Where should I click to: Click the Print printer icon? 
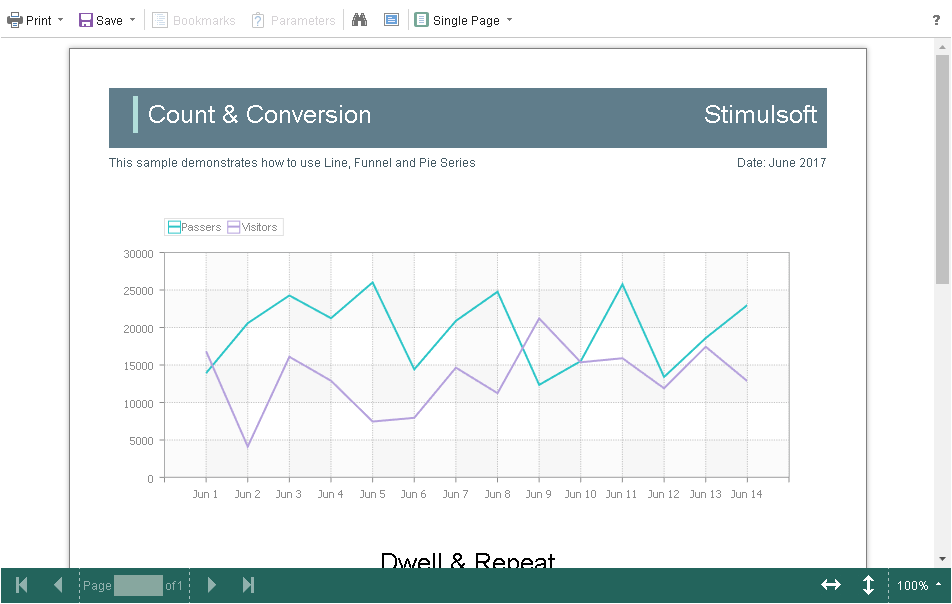pyautogui.click(x=15, y=20)
